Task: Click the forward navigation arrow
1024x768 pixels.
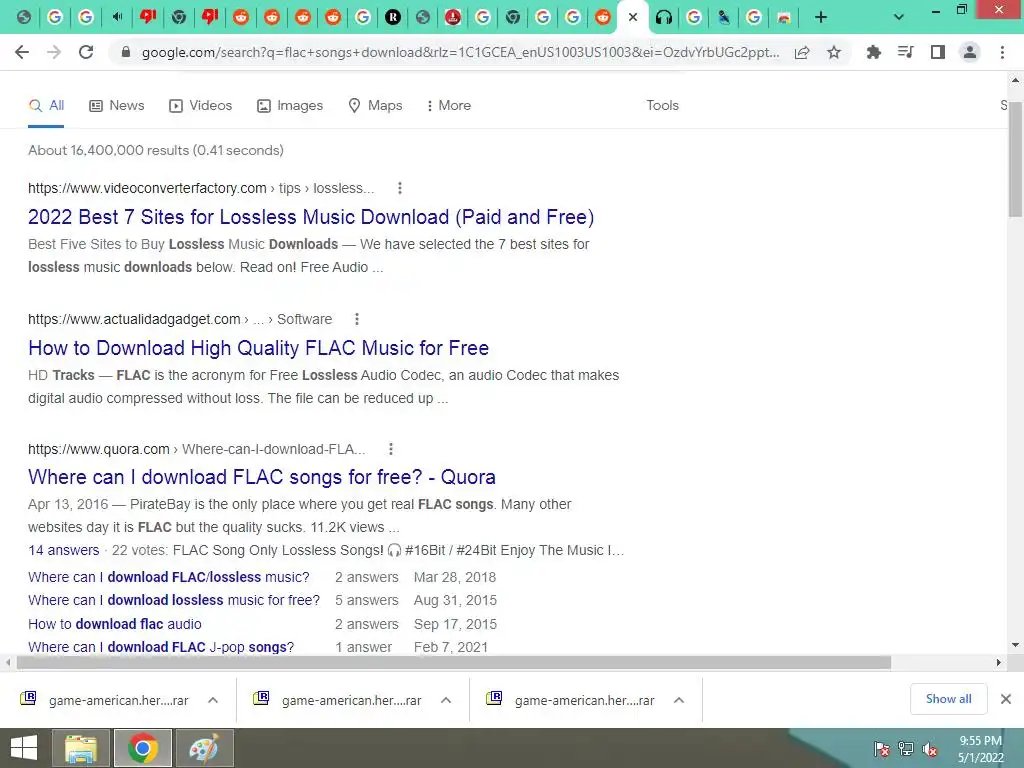Action: (54, 52)
